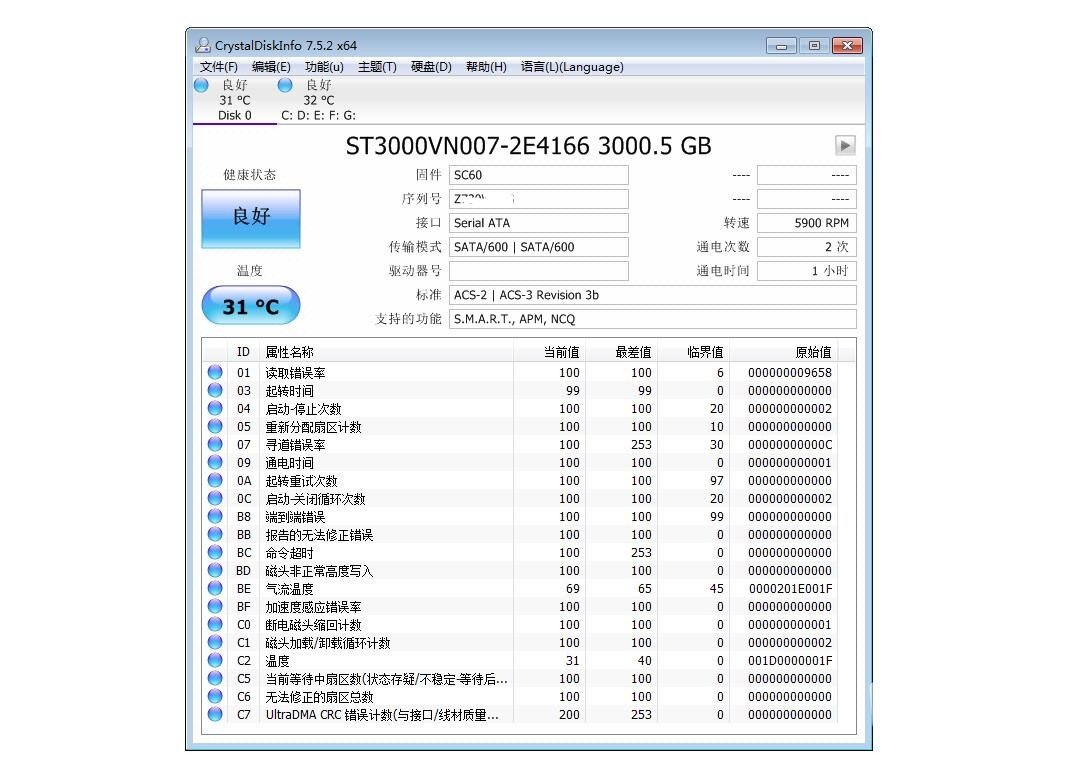Open the 主题(T) menu
Screen dimensions: 1080x767
point(377,67)
